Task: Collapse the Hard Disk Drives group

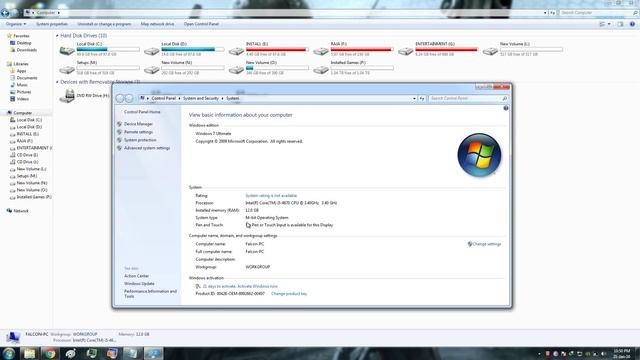Action: (x=57, y=36)
